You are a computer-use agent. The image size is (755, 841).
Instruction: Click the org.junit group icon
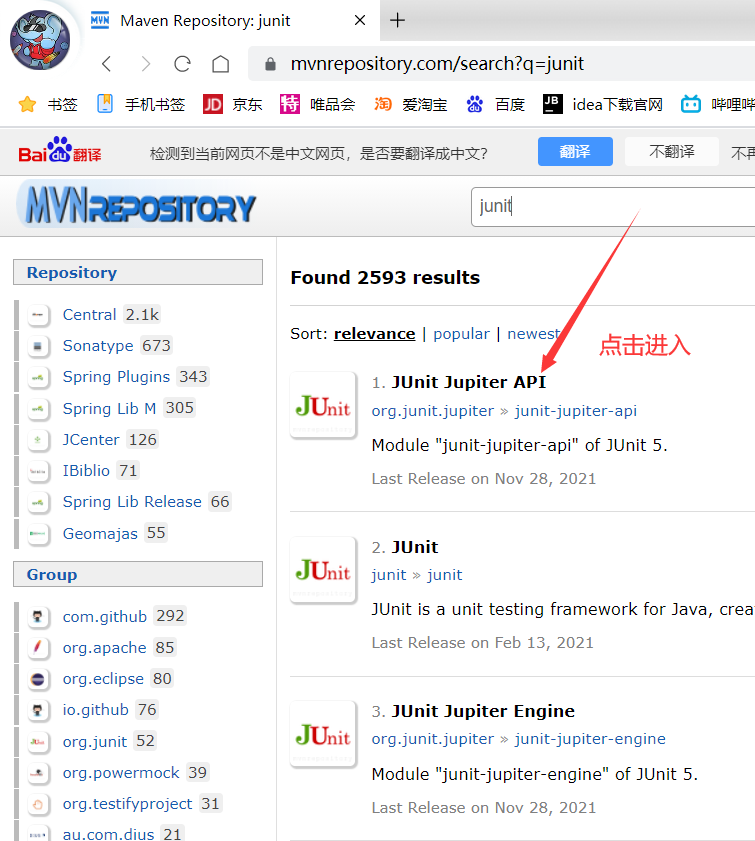pyautogui.click(x=38, y=742)
